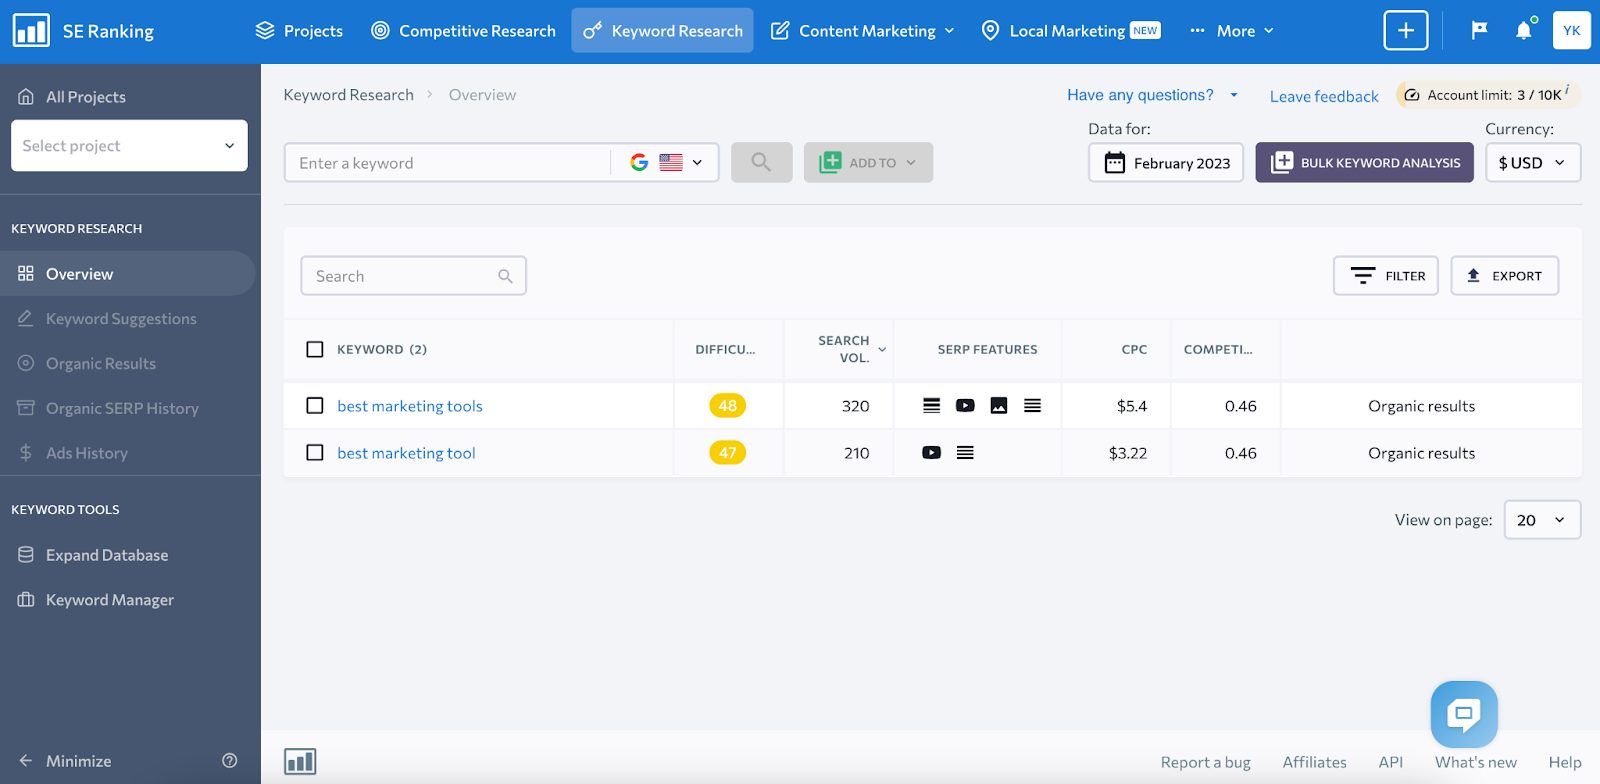Screen dimensions: 1600x784
Task: Click difficulty badge 48
Action: (x=727, y=405)
